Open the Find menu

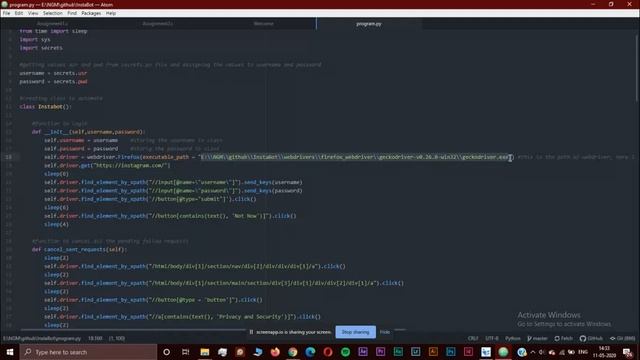(72, 13)
